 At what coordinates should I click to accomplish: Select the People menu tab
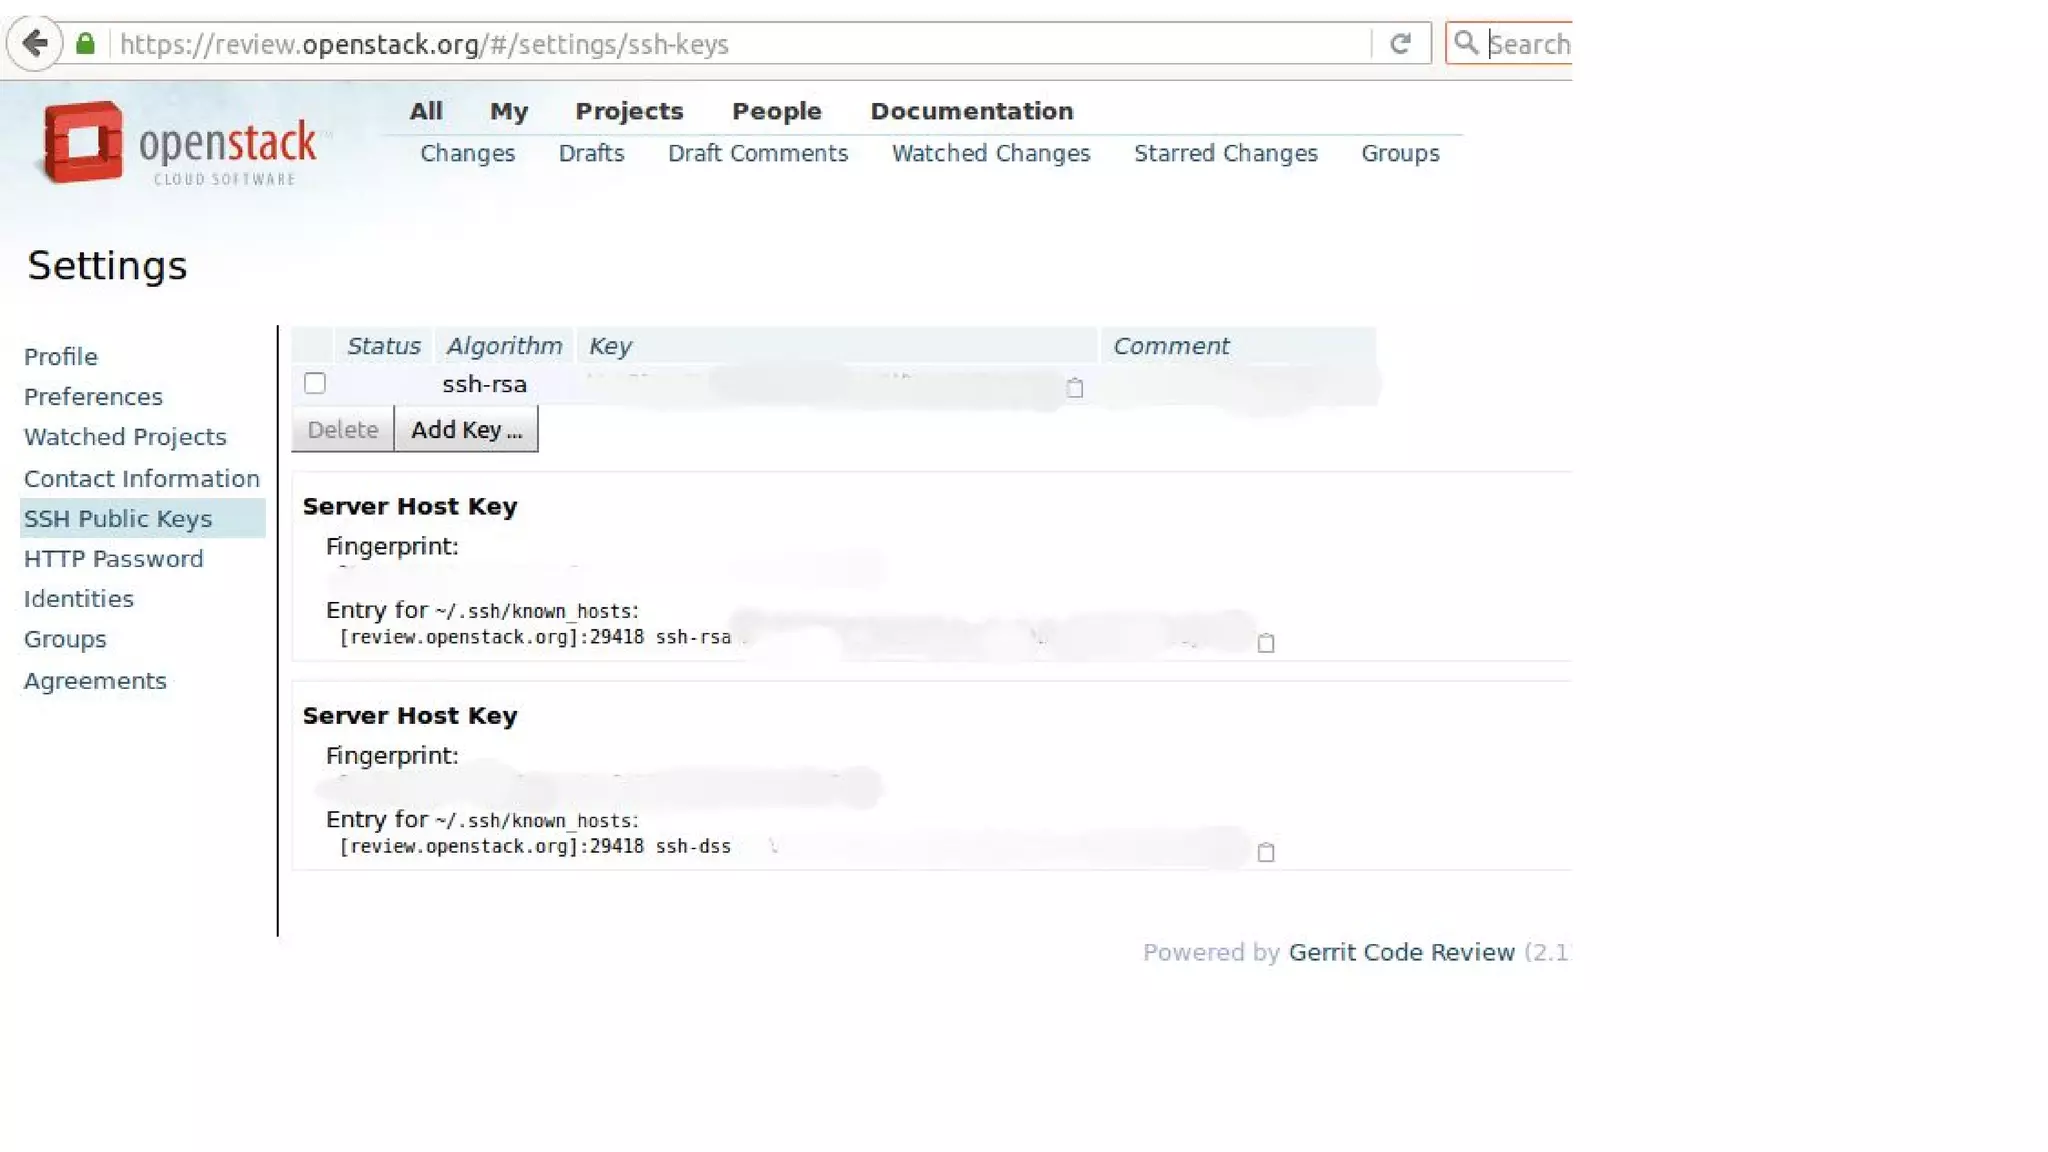[776, 111]
